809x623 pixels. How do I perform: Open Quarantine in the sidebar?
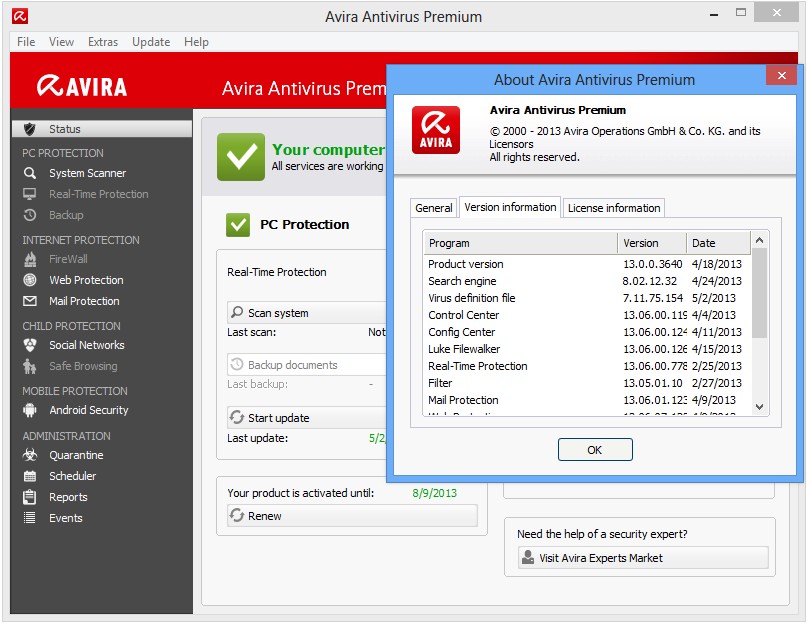(x=76, y=455)
